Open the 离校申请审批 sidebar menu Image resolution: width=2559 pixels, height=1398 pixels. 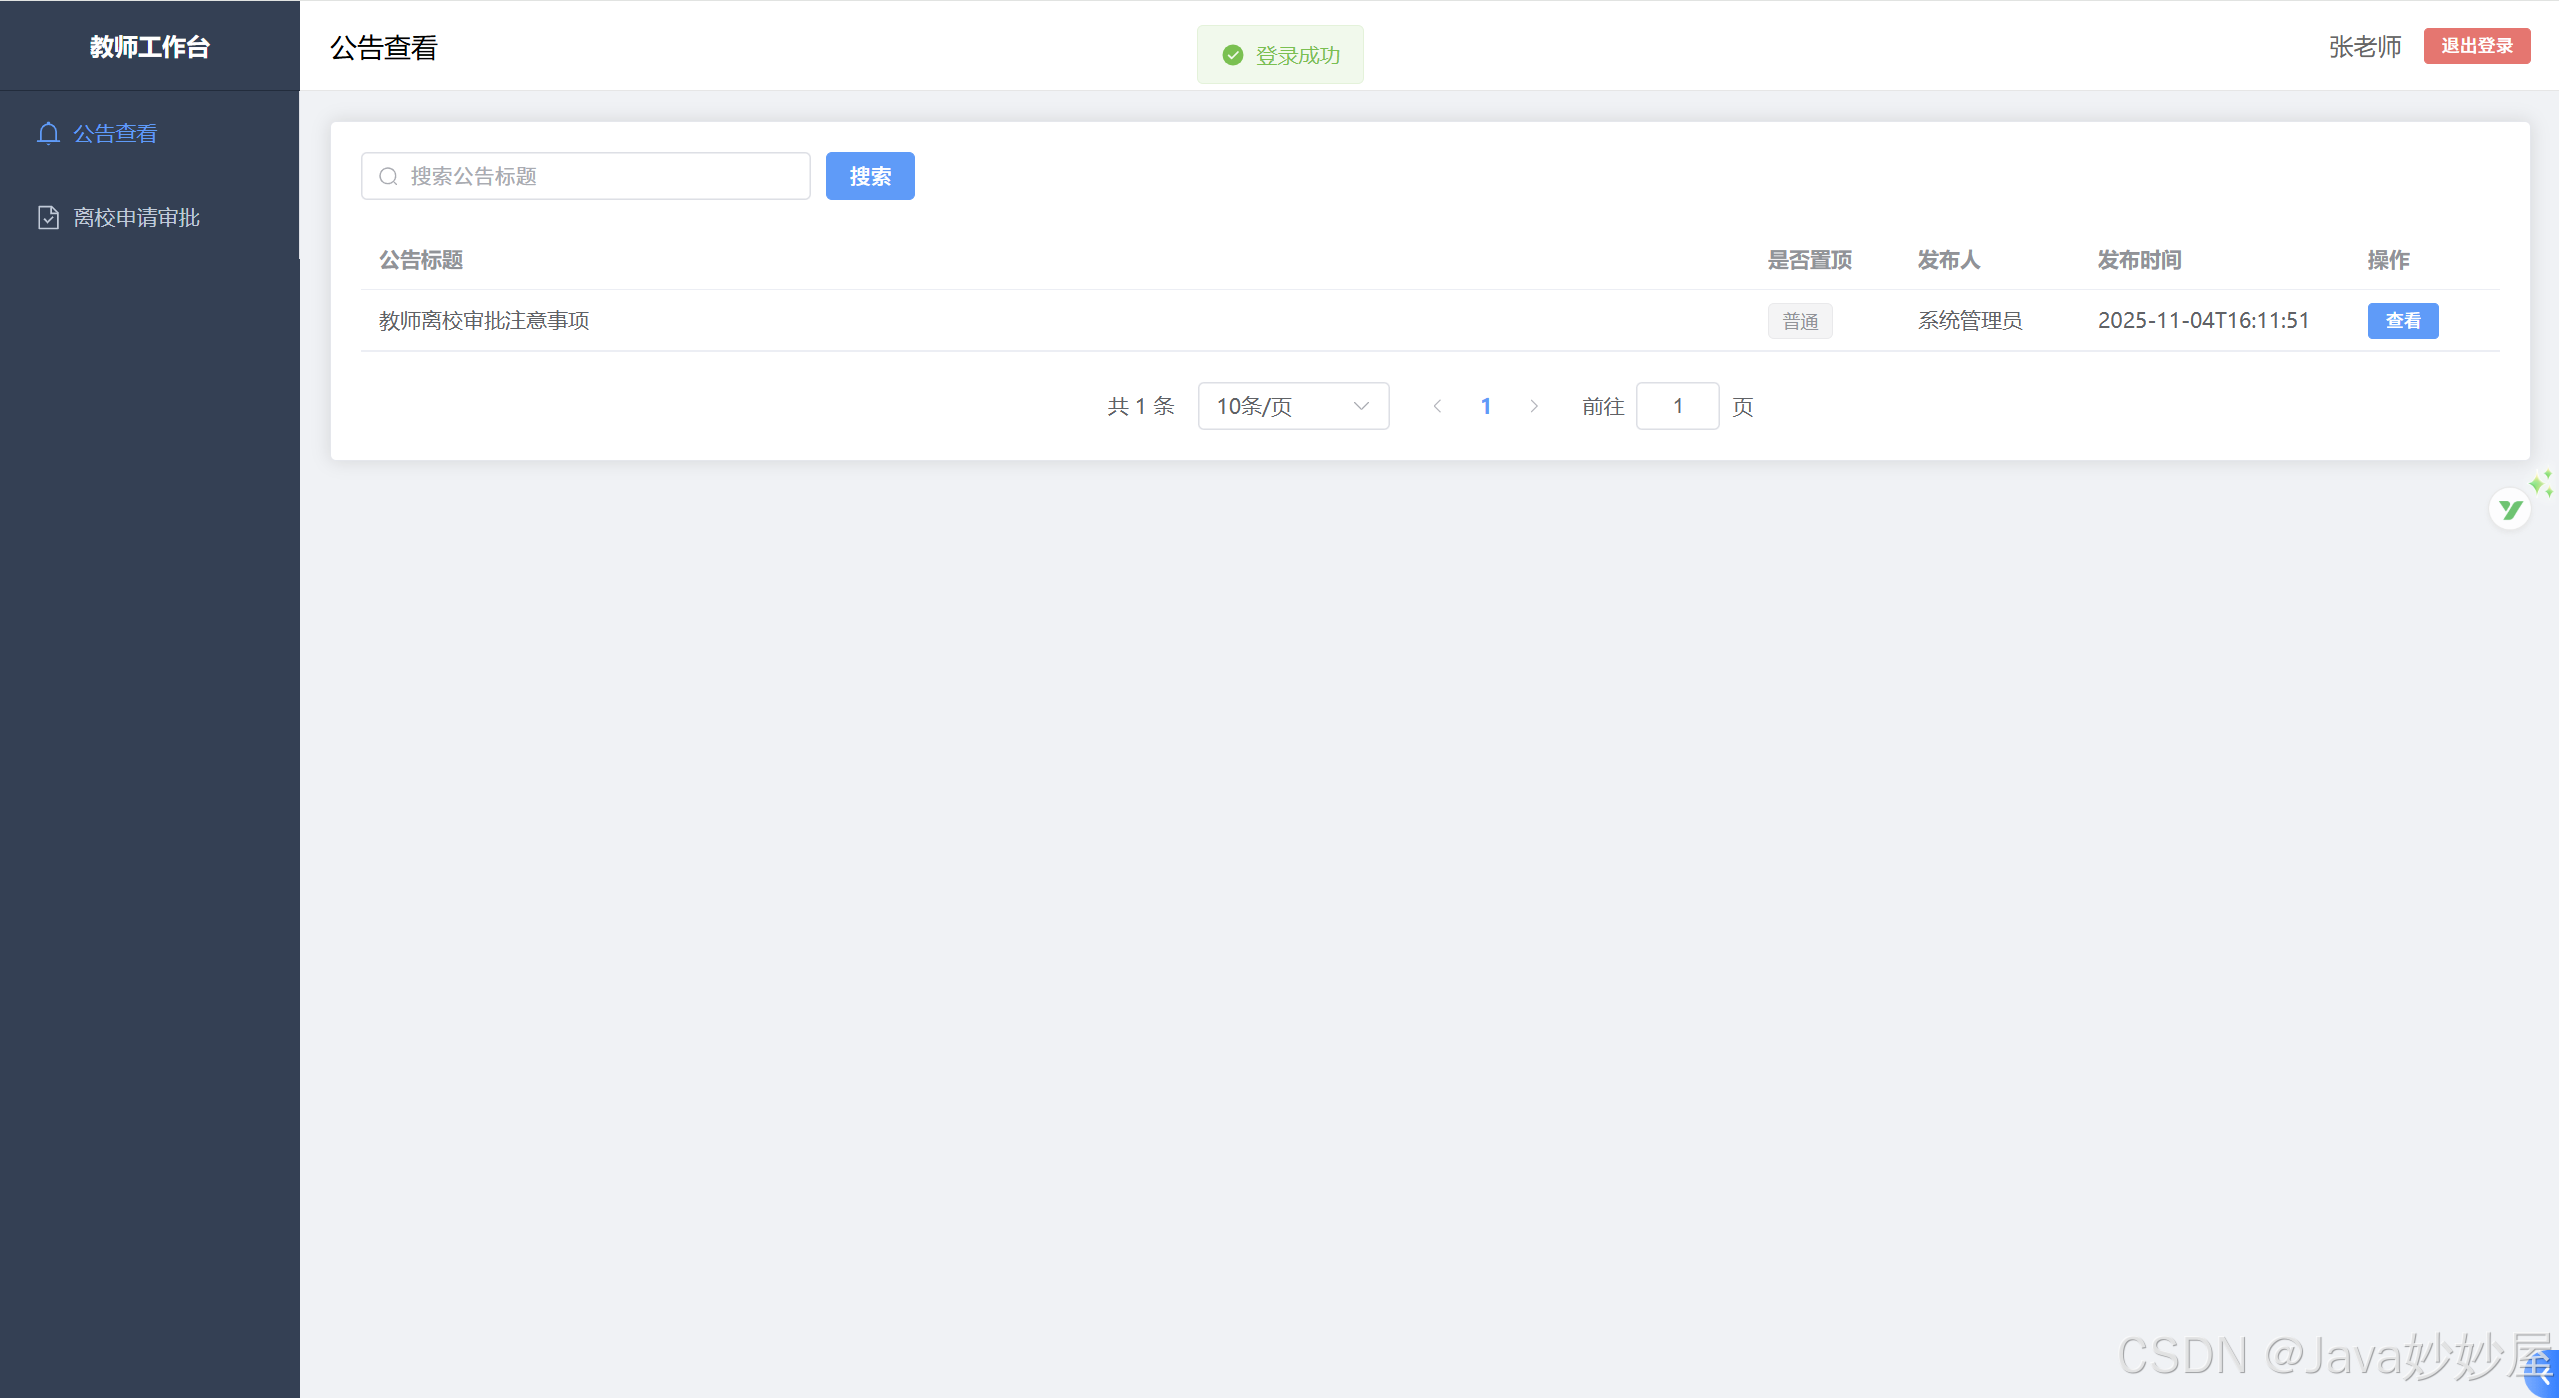pos(150,217)
